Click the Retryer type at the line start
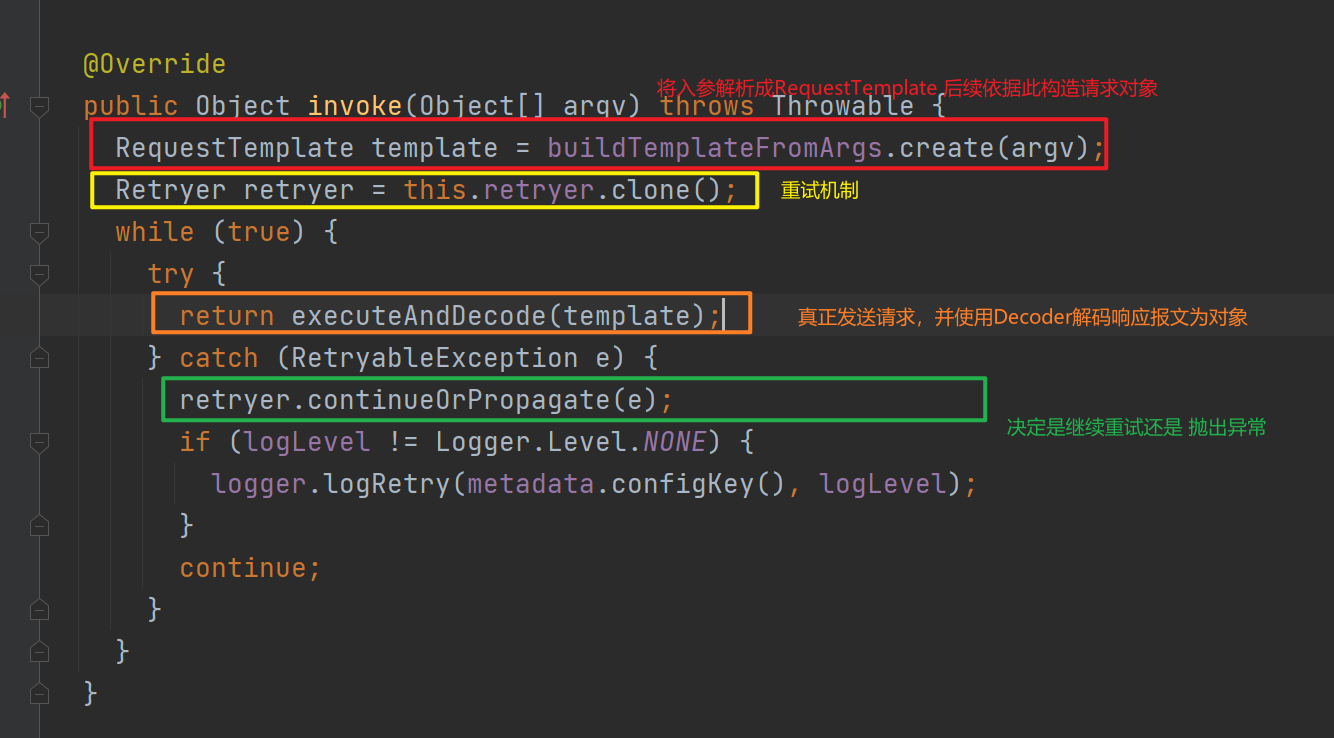The image size is (1334, 738). tap(171, 191)
